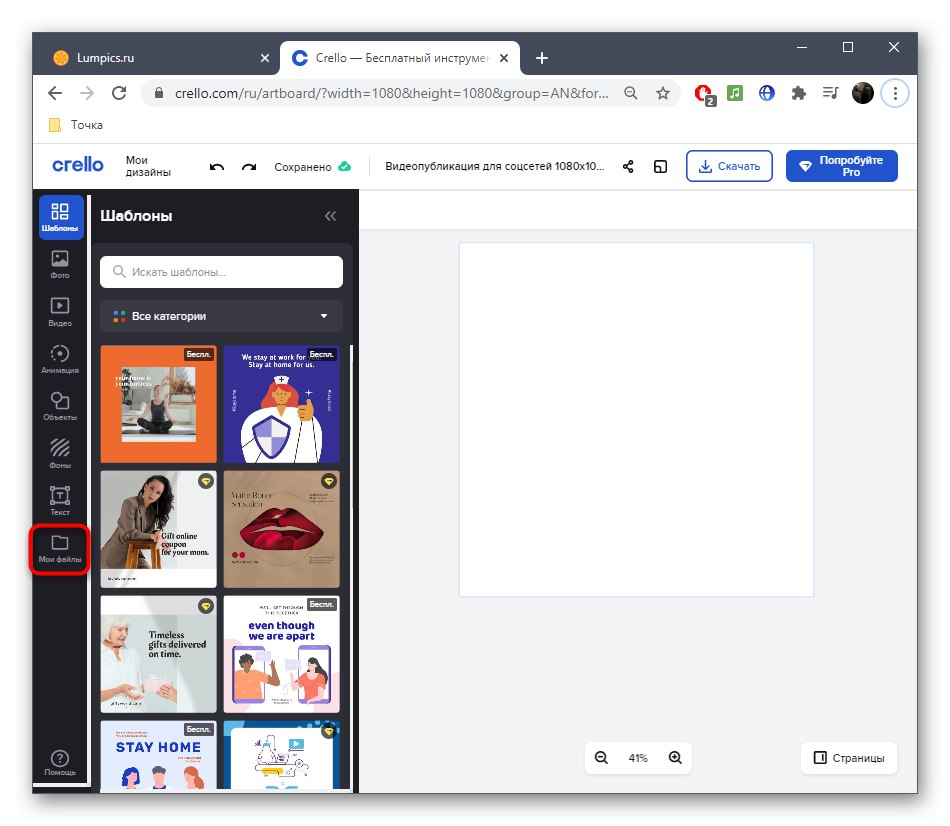Open the Анимация sidebar section
Viewport: 950px width, 826px height.
click(x=60, y=359)
